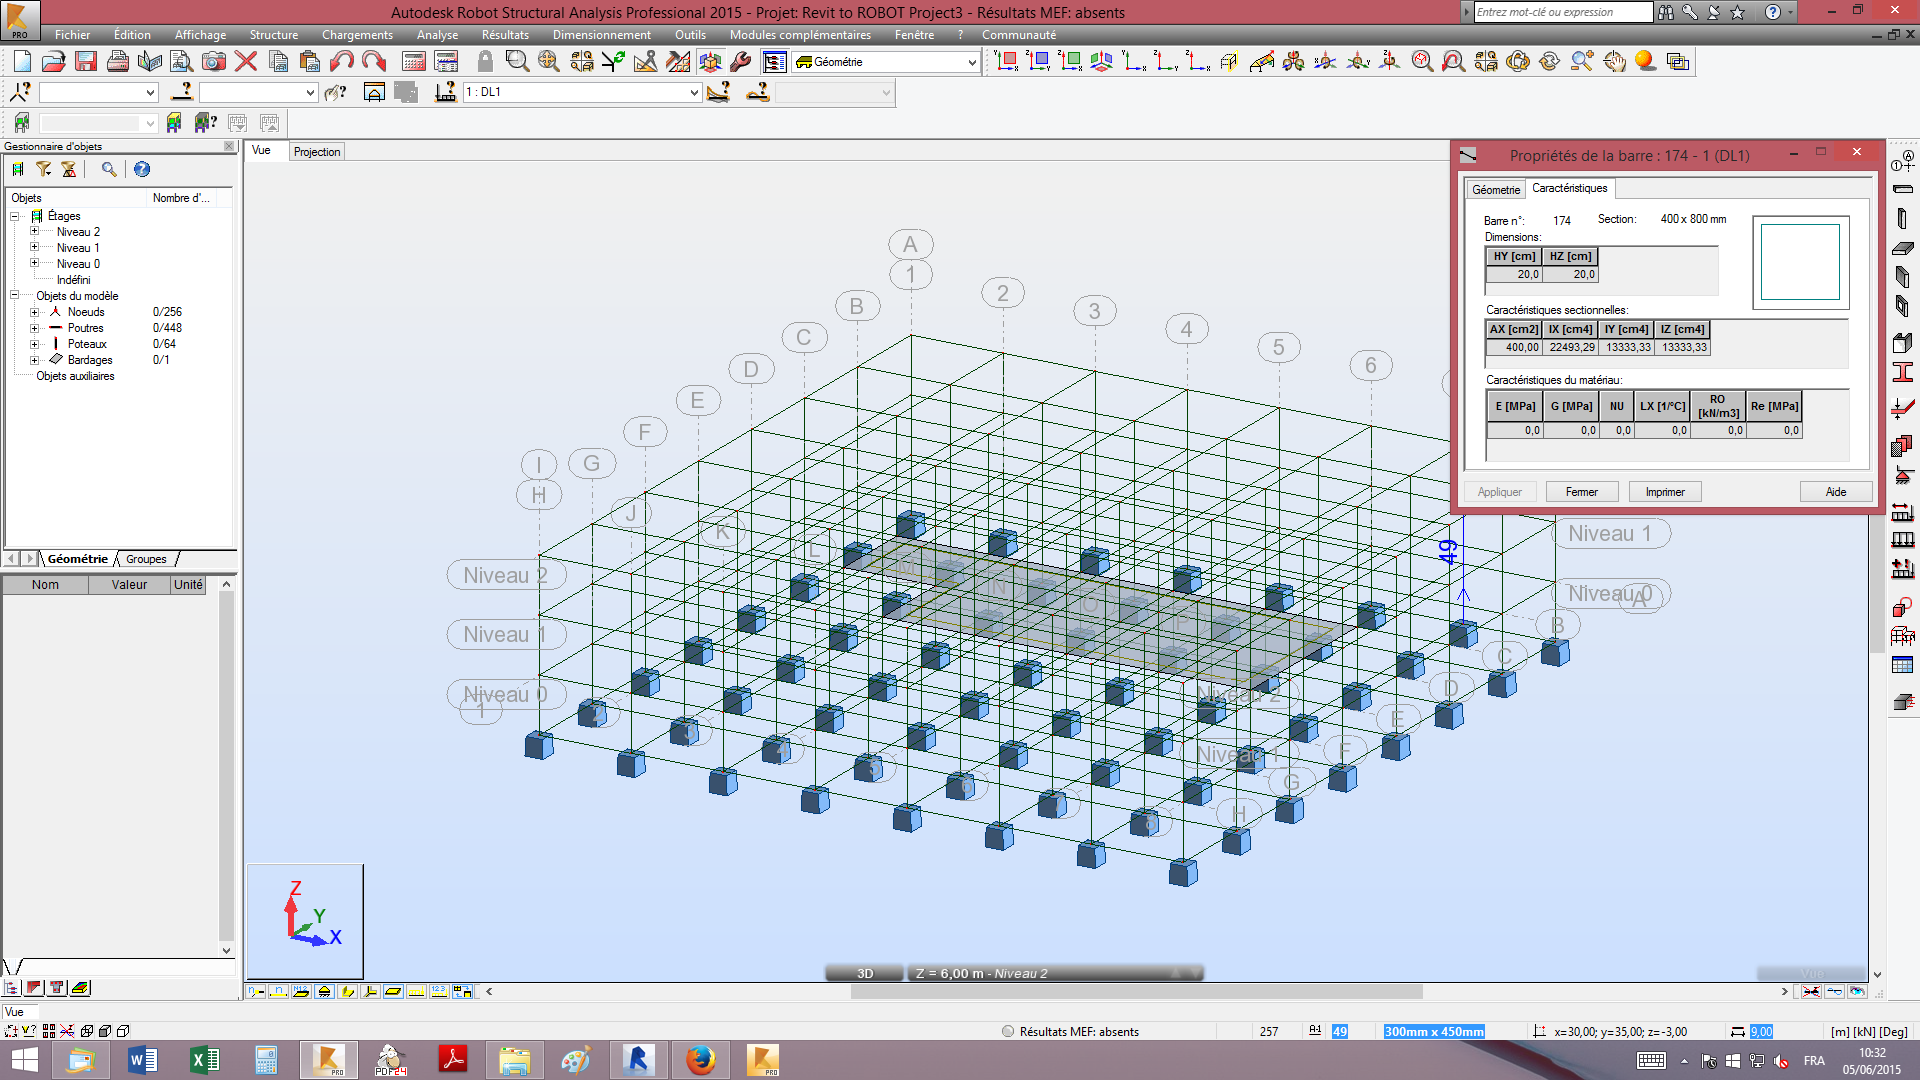
Task: Open Firefox from the taskbar
Action: (700, 1060)
